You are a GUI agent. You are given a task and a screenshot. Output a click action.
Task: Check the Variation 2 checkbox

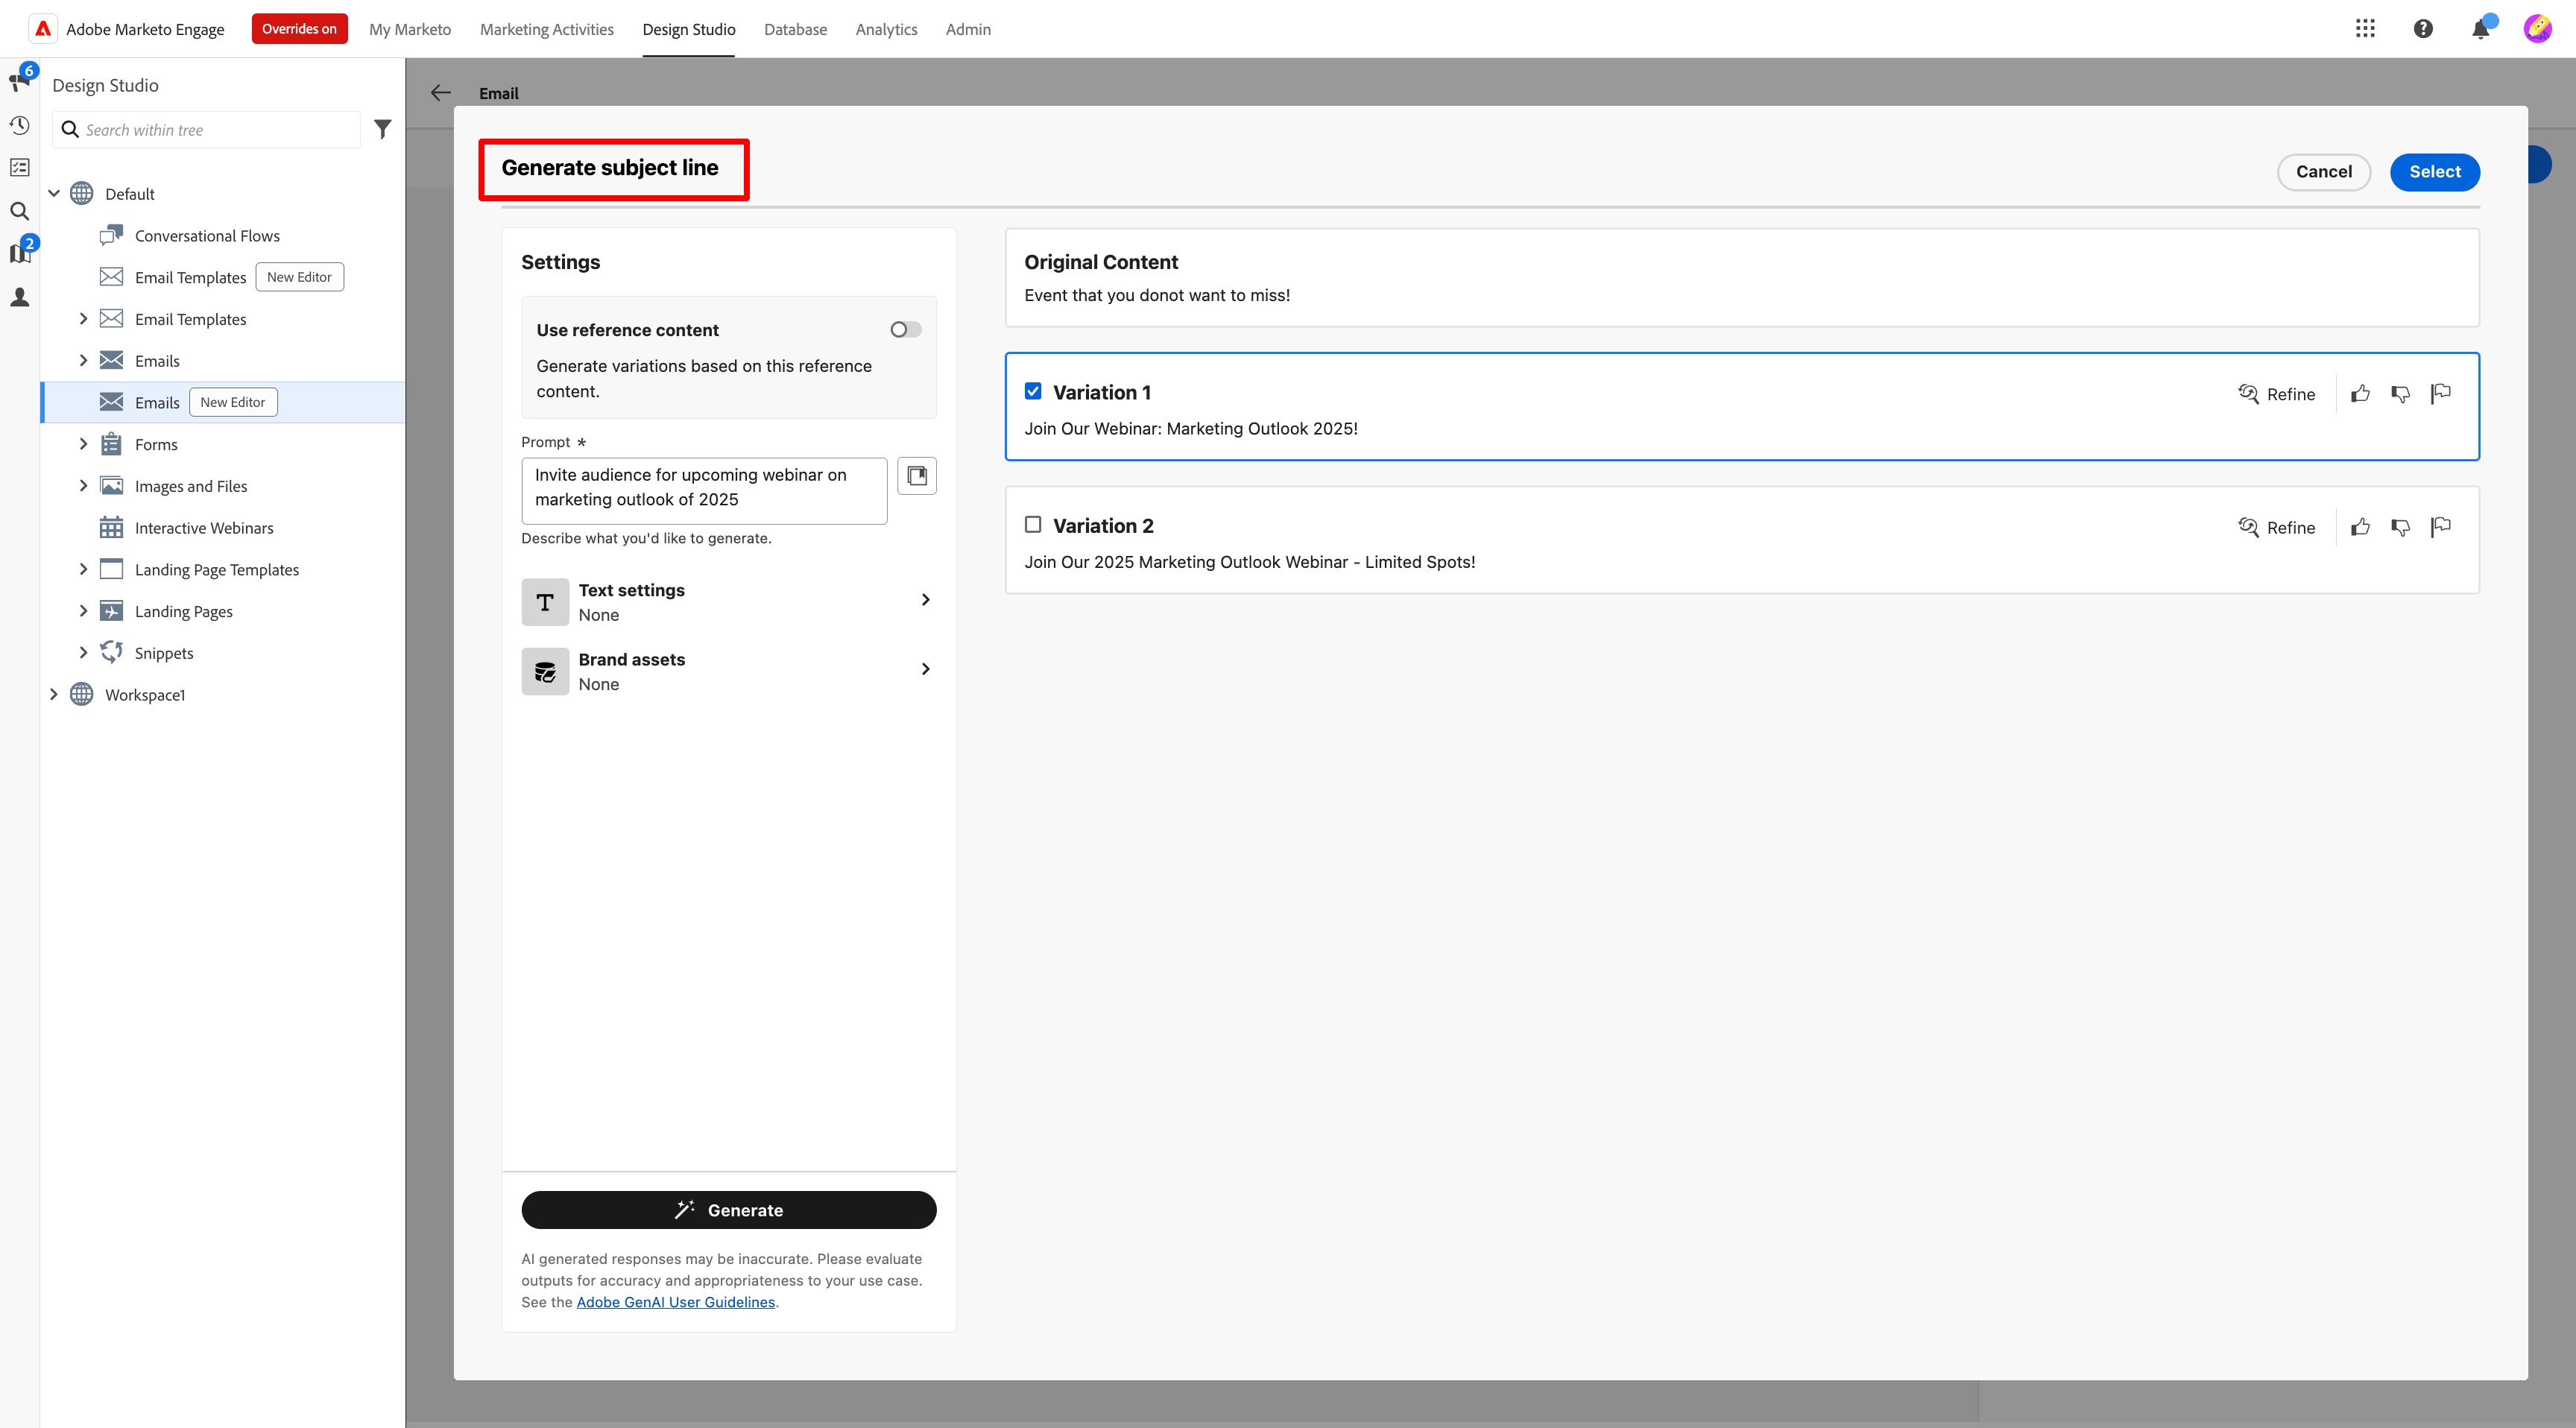(x=1033, y=524)
